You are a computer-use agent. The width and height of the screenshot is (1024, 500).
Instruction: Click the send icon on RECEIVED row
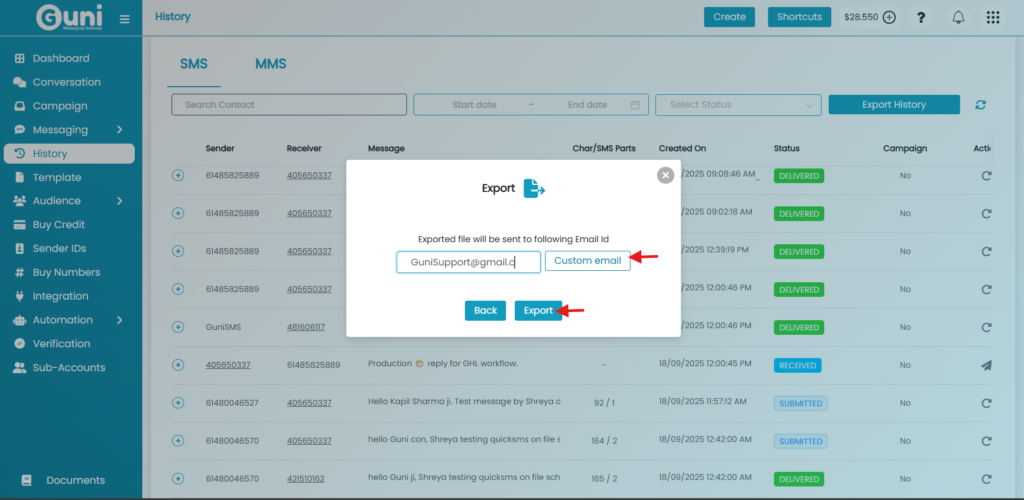[x=986, y=365]
